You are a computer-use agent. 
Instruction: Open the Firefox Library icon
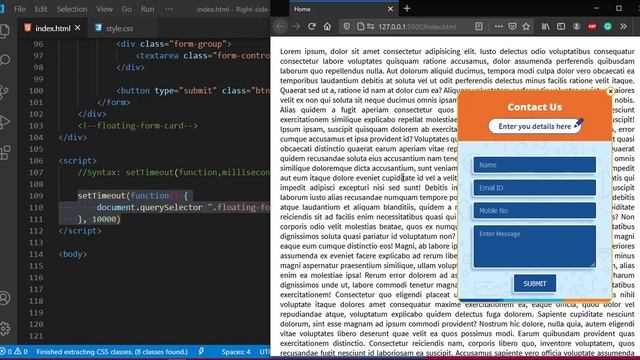[x=545, y=27]
